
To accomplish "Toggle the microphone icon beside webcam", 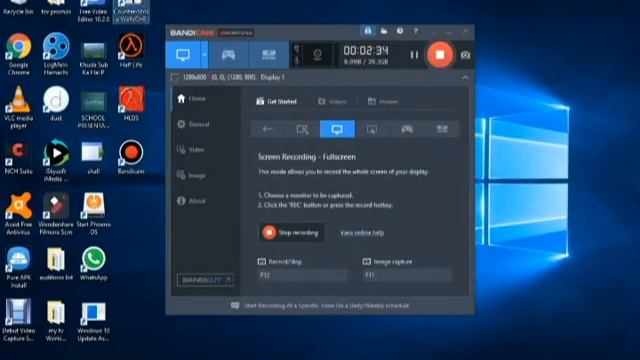I will click(297, 60).
